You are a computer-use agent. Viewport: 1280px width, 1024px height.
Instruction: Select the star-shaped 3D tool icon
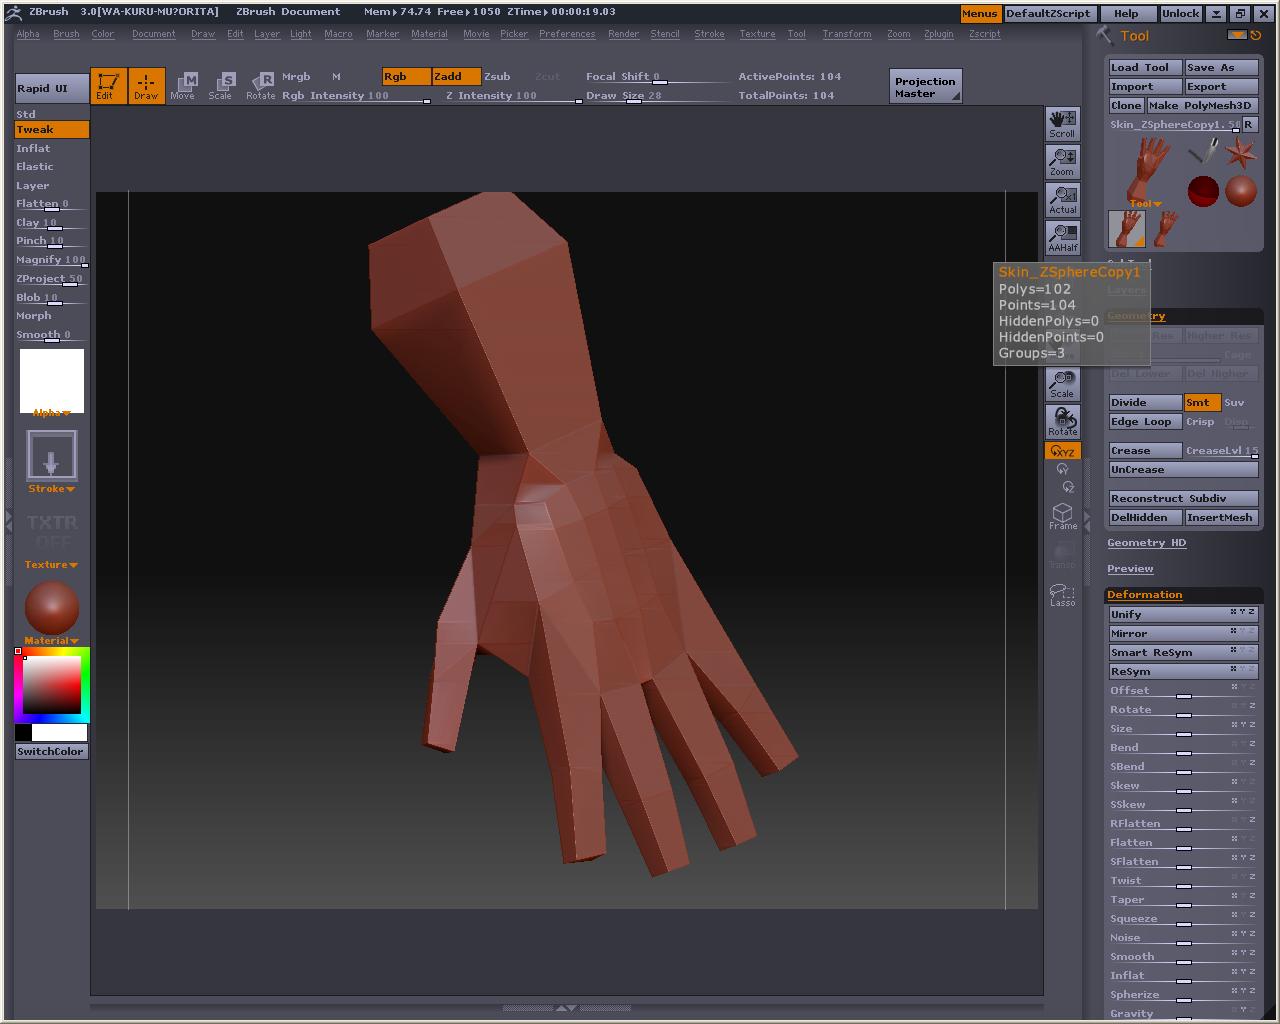tap(1241, 152)
